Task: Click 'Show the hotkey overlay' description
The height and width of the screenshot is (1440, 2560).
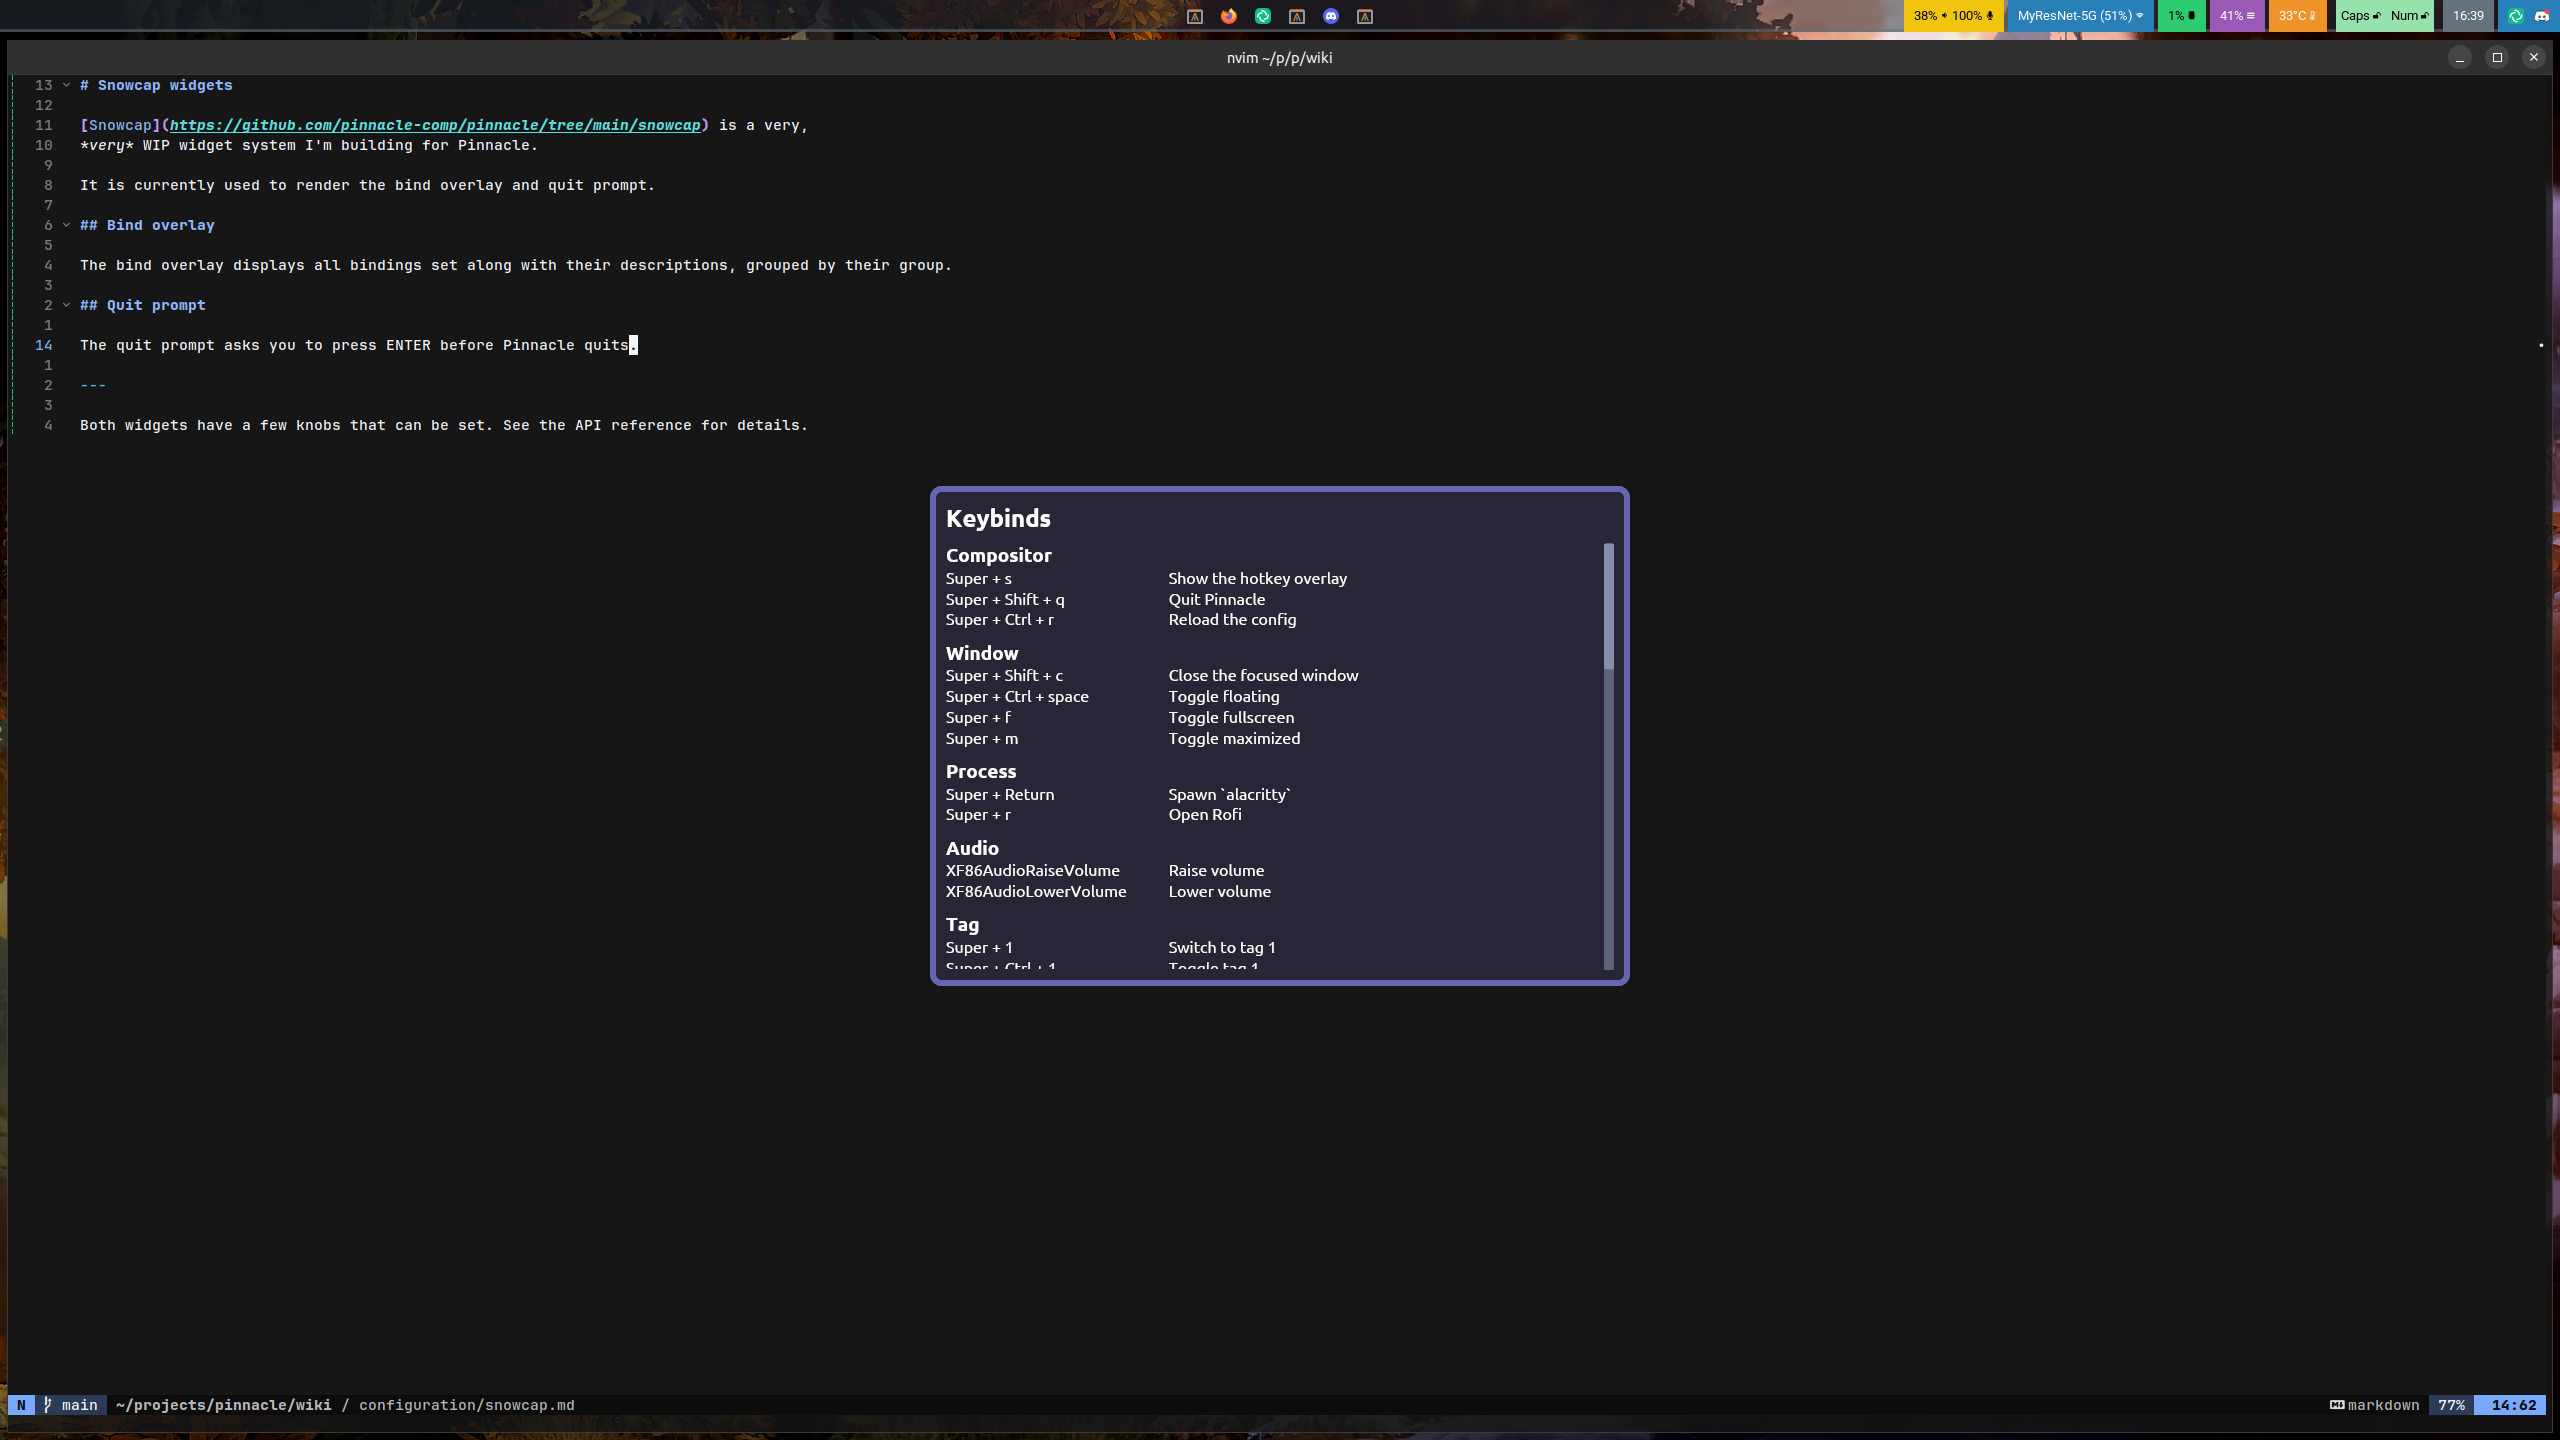Action: 1257,578
